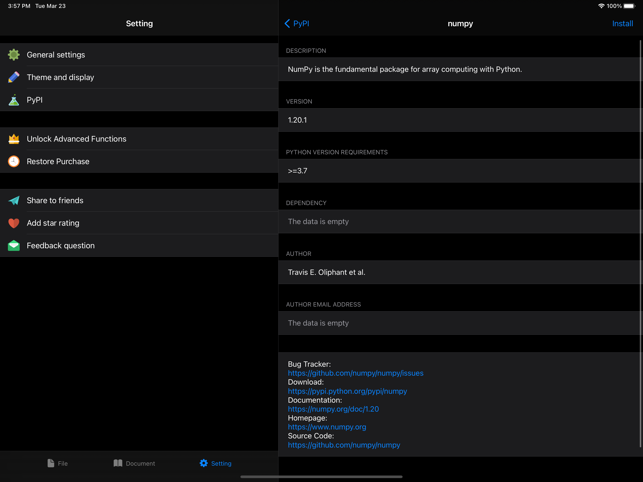Choose Unlock Advanced Functions
The image size is (643, 482).
(139, 139)
